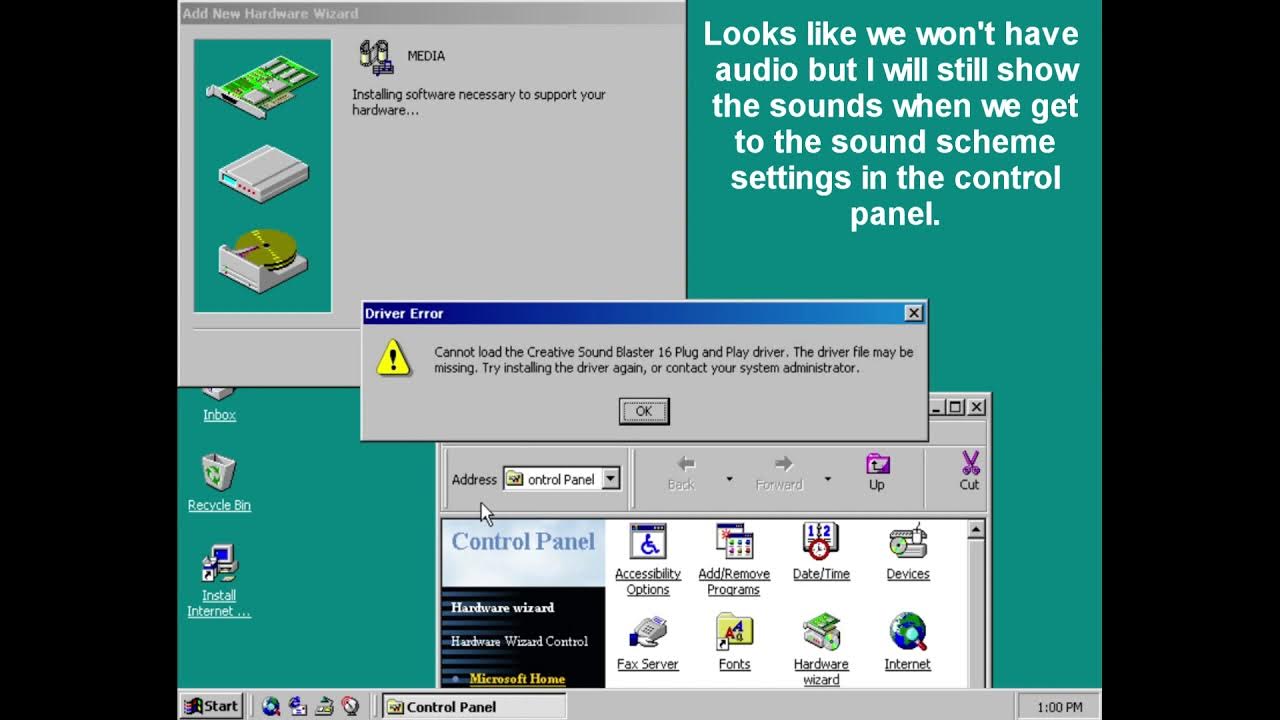Click the Forward toolbar button
Image resolution: width=1280 pixels, height=720 pixels.
click(x=779, y=473)
